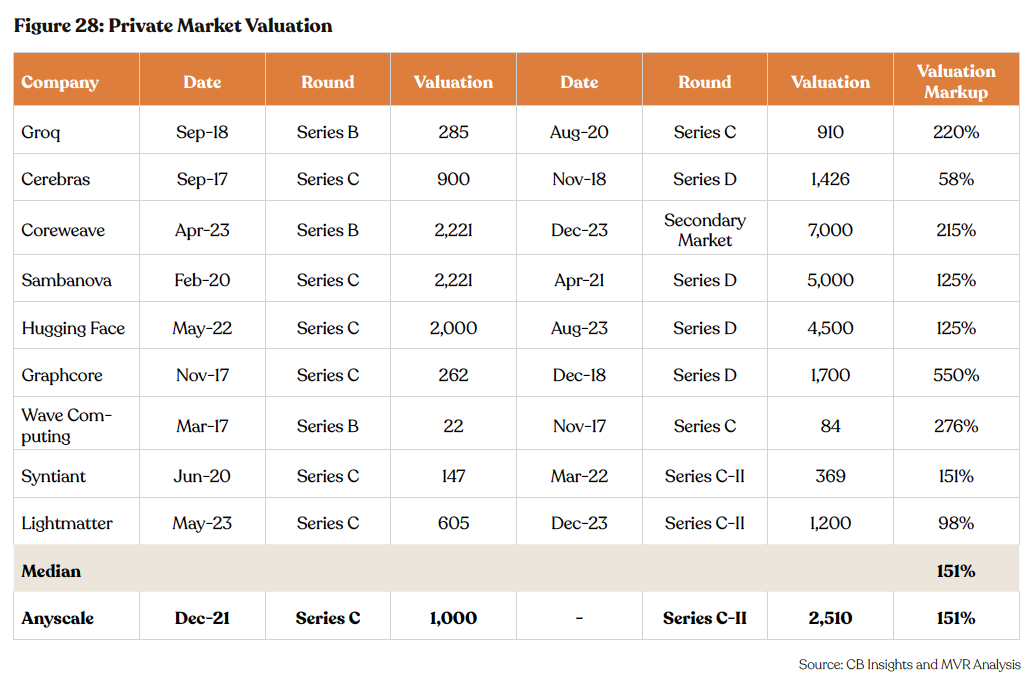The width and height of the screenshot is (1036, 700).
Task: Click the 'Nov-18' date cell
Action: [579, 179]
